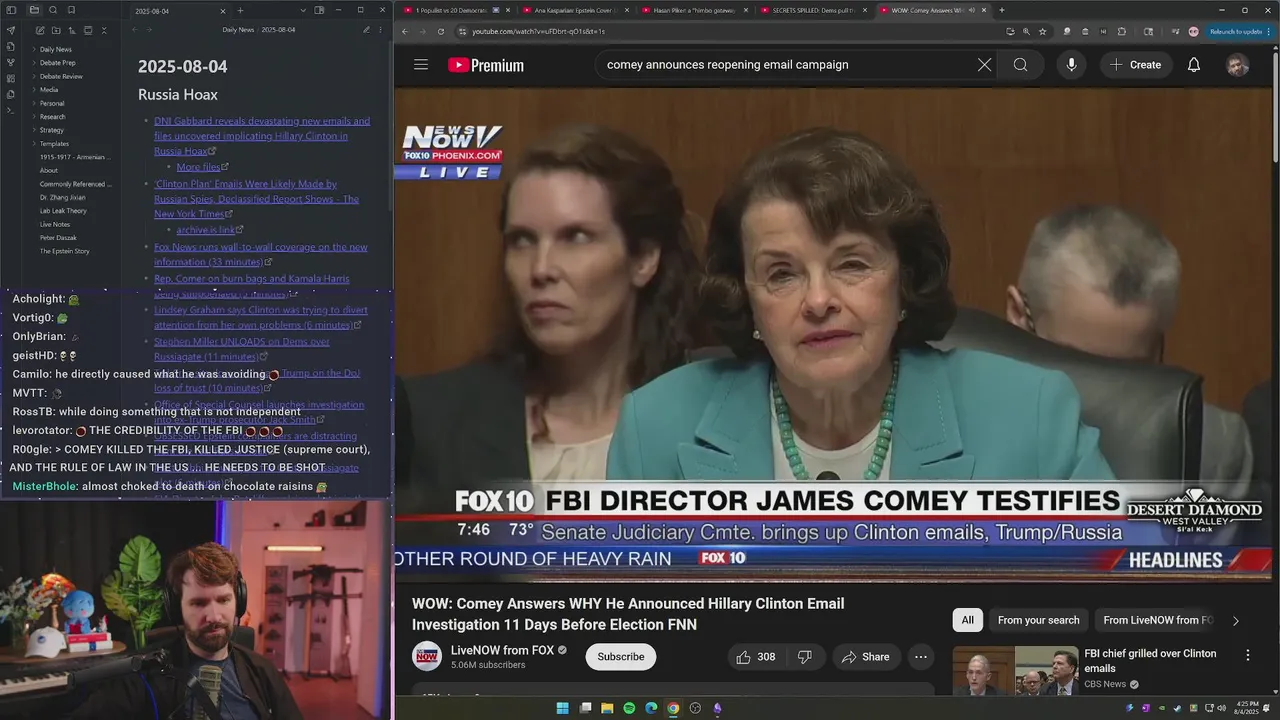1280x720 pixels.
Task: Open Obsidian note more options menu
Action: (x=382, y=30)
